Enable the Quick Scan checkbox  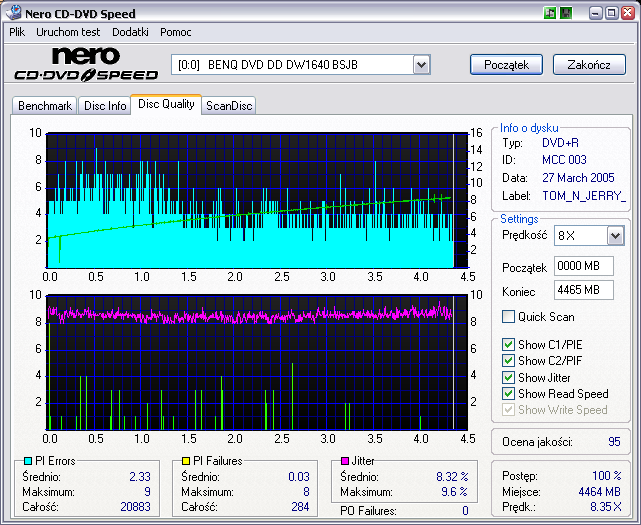(x=508, y=316)
